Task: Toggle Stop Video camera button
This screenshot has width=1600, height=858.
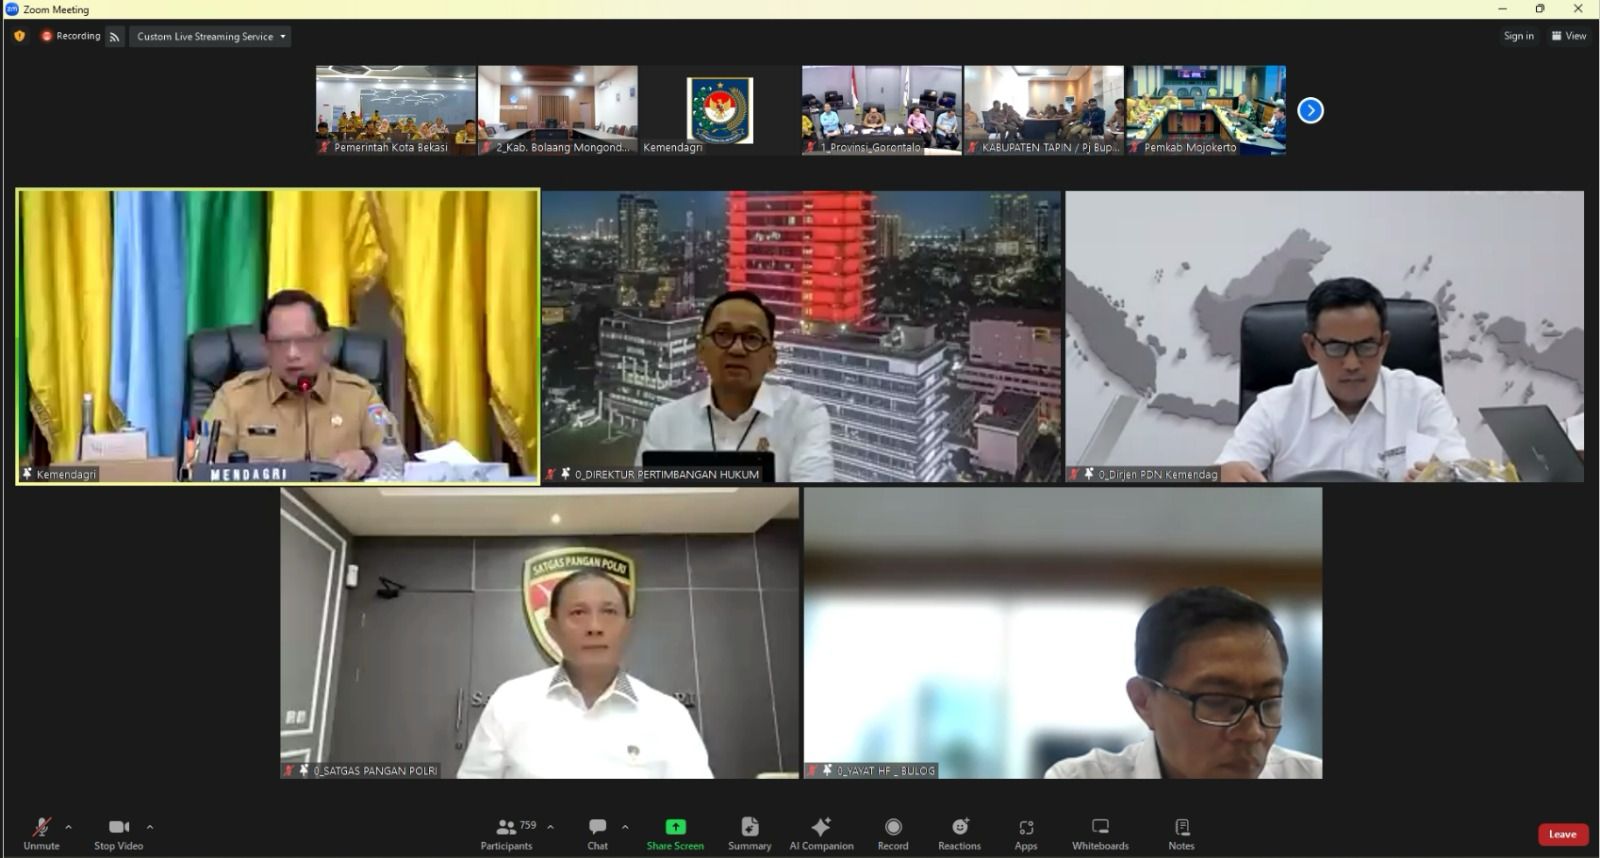Action: (x=118, y=833)
